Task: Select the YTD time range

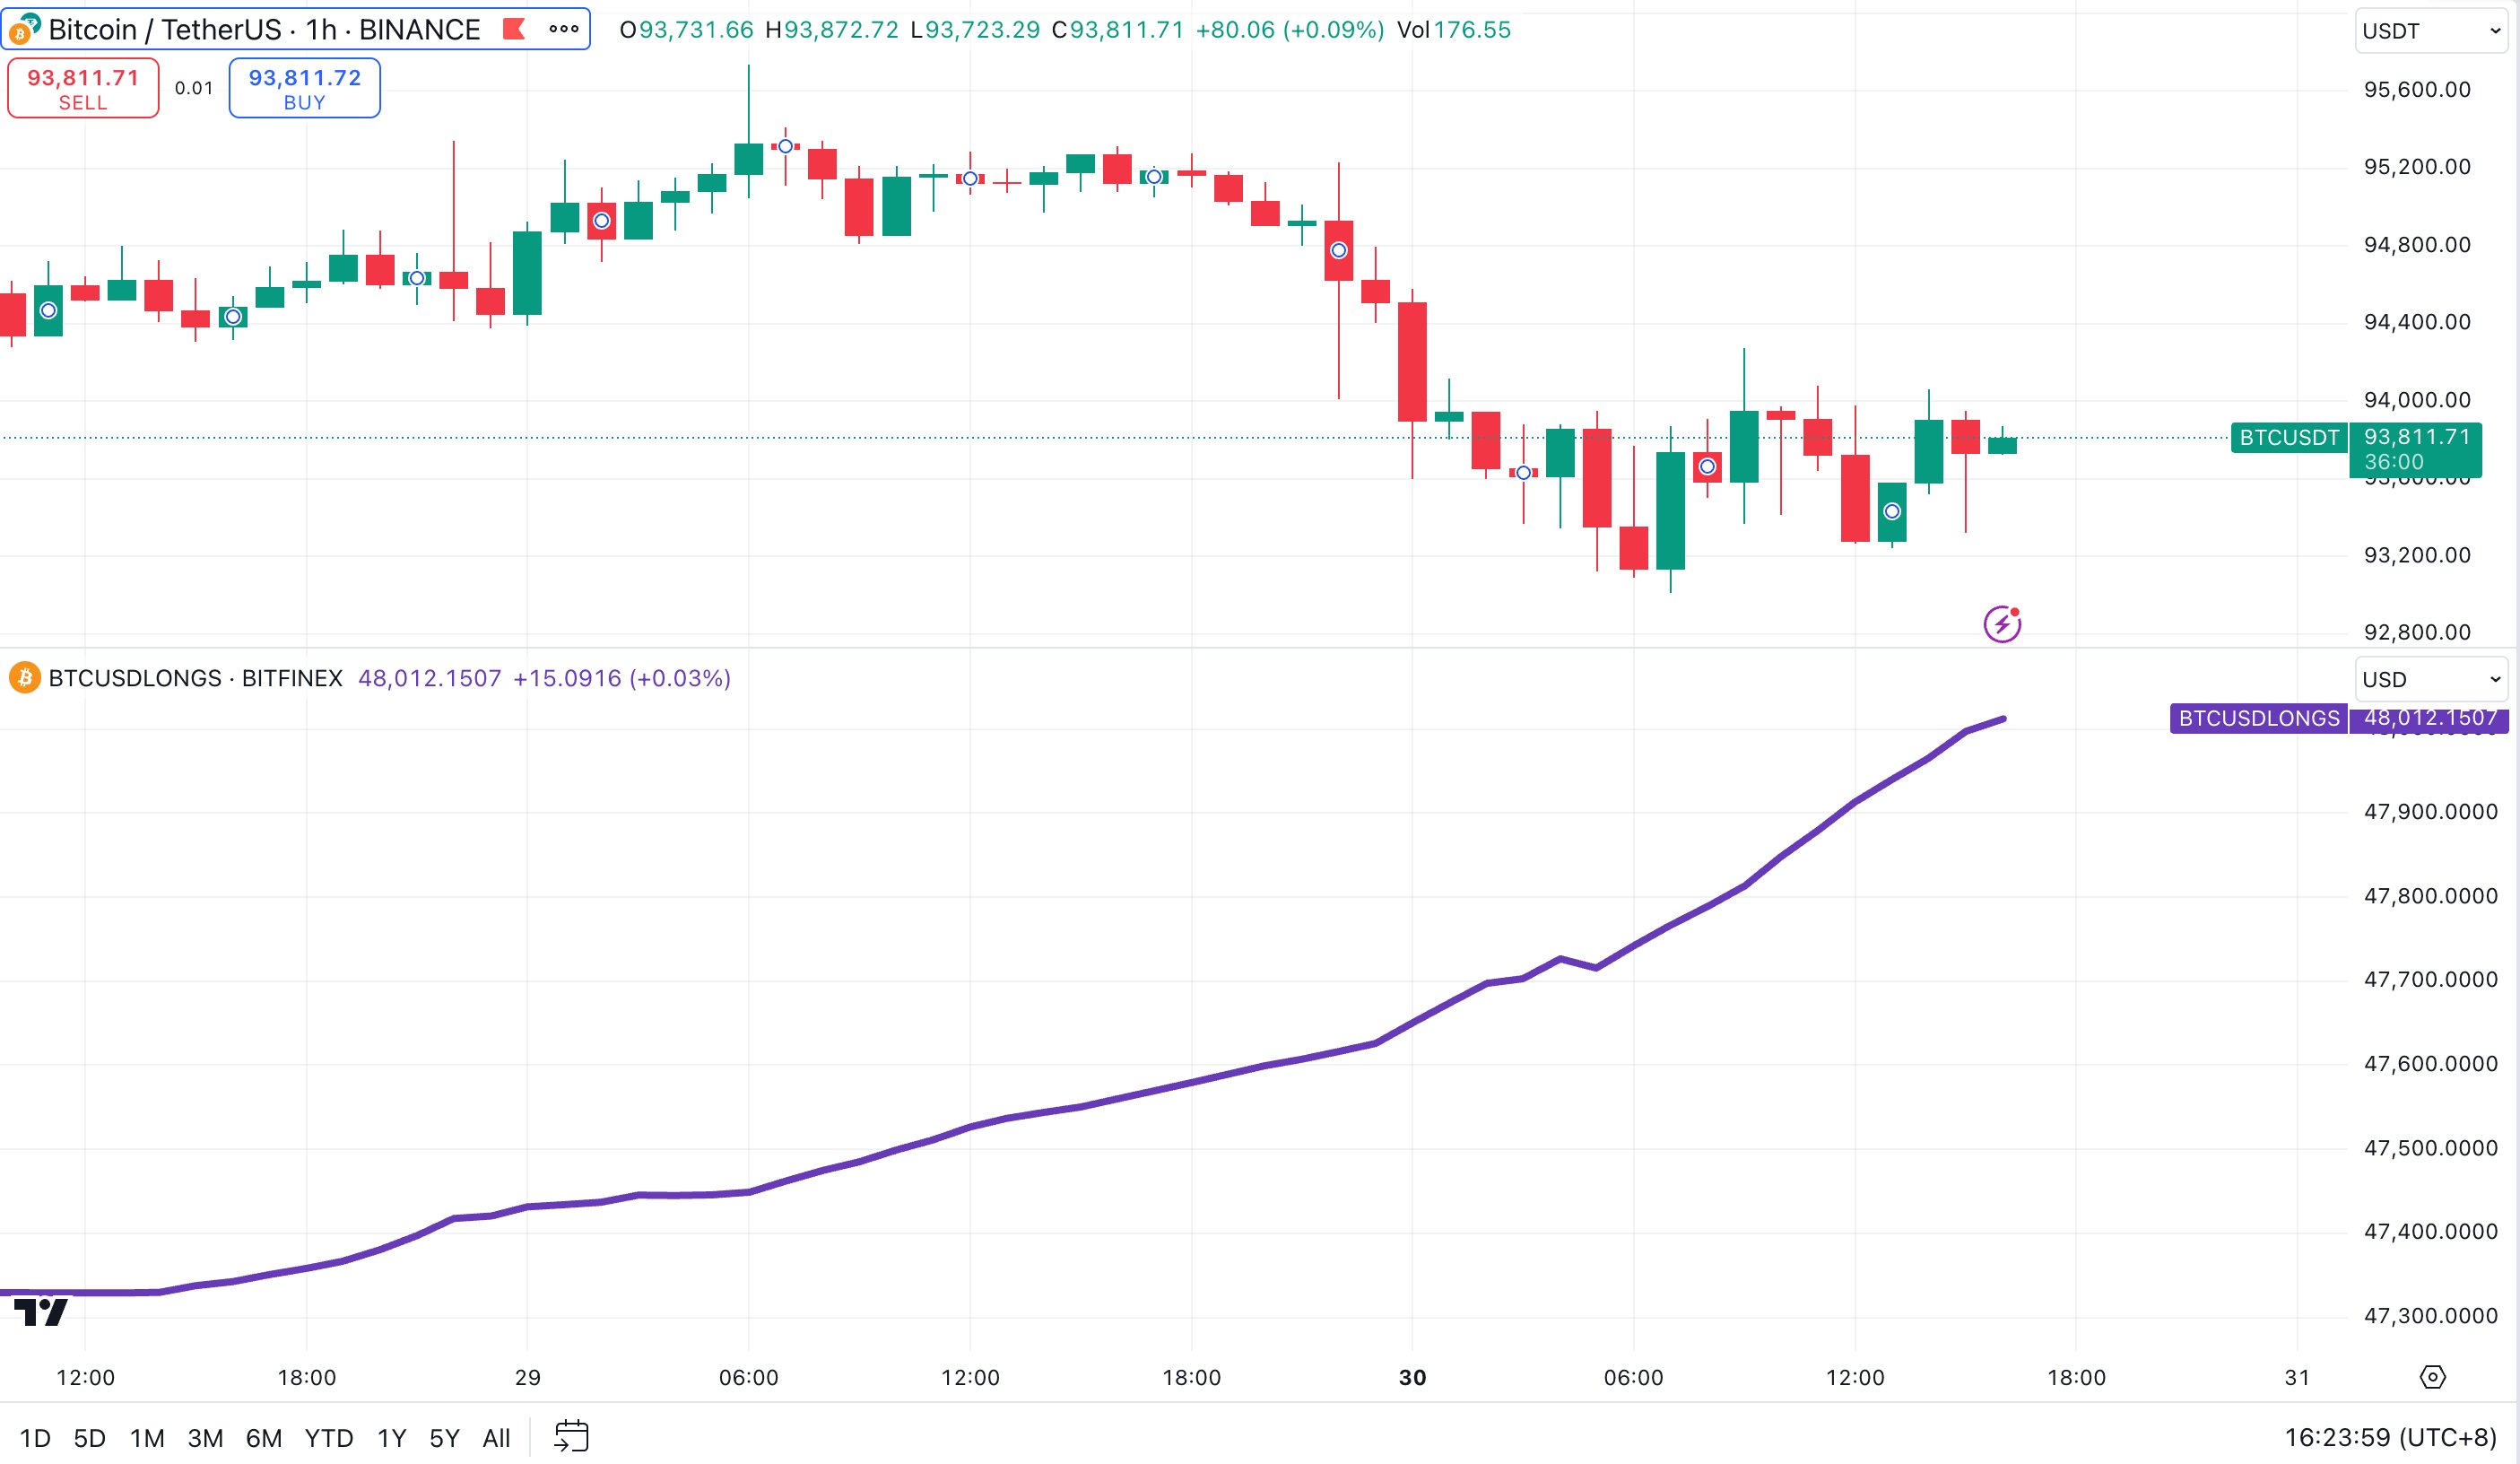Action: (x=329, y=1438)
